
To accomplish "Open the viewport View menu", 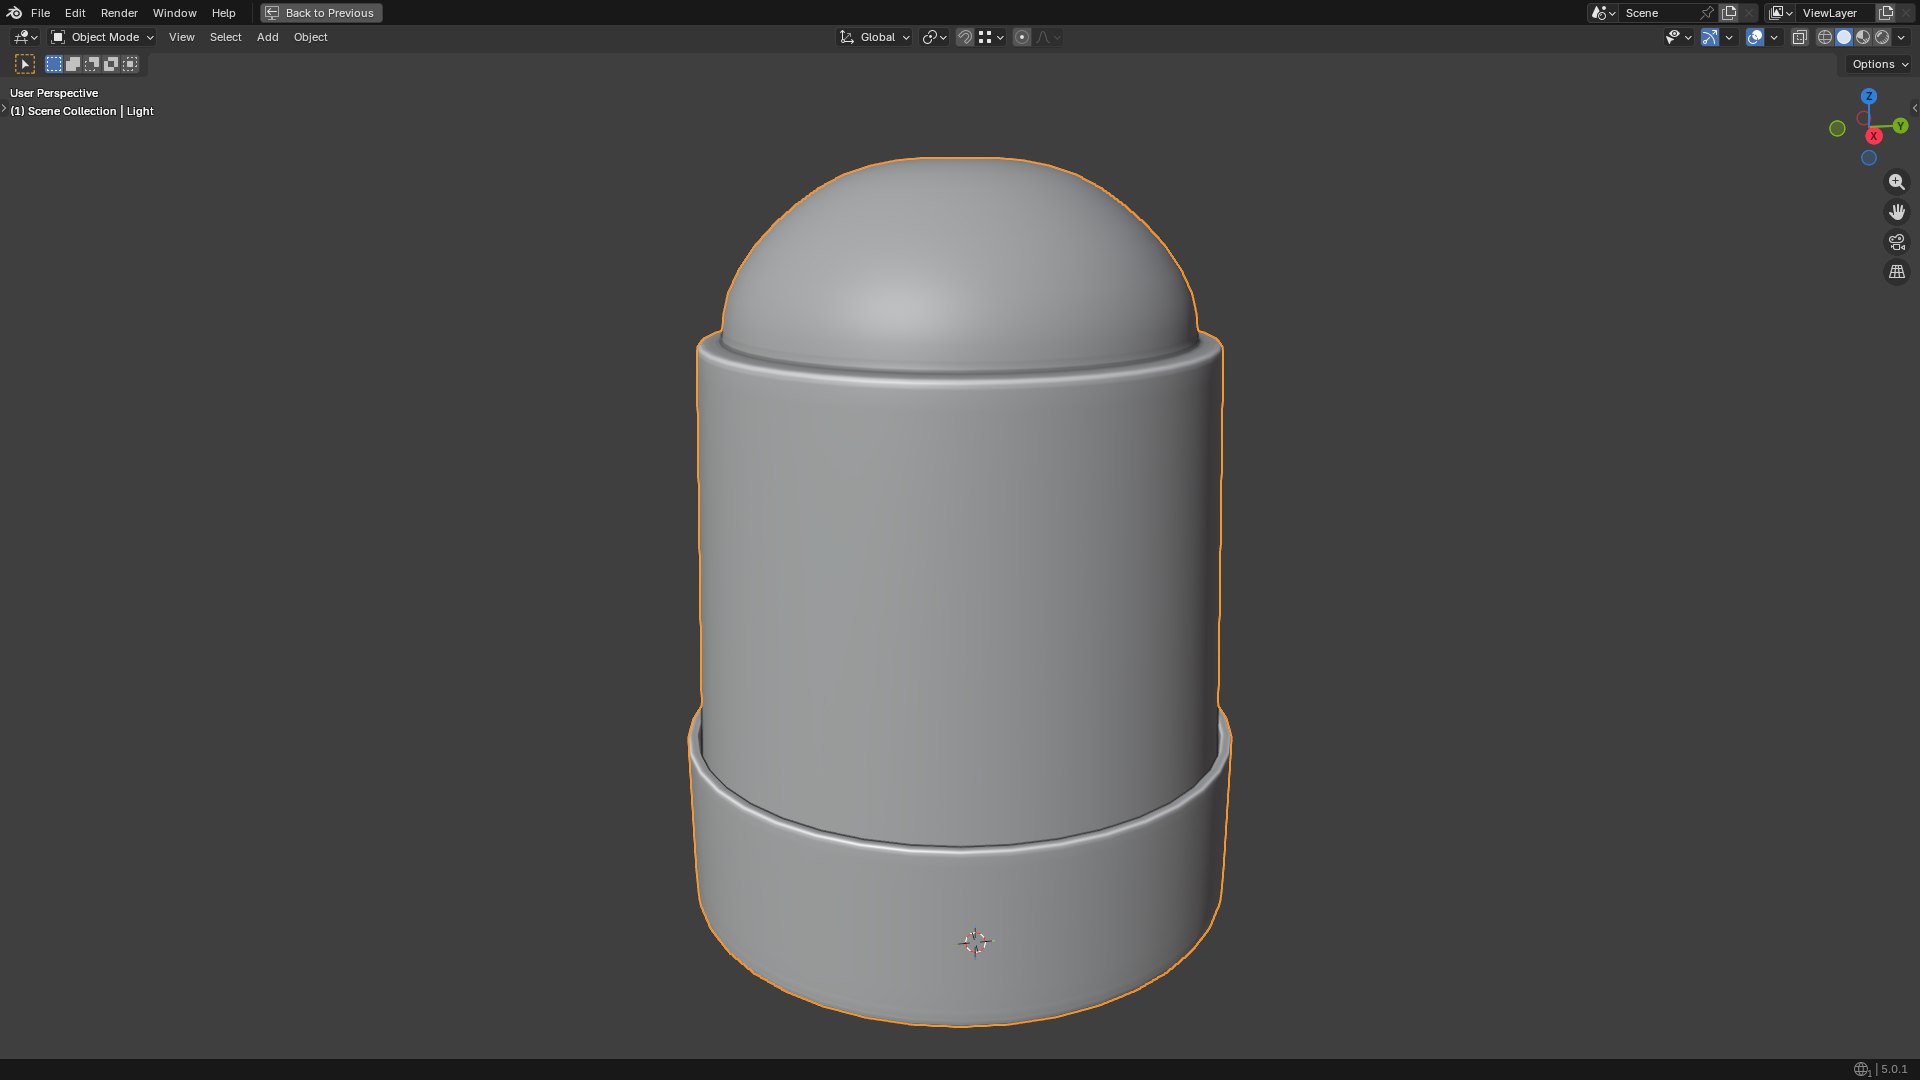I will click(x=181, y=37).
